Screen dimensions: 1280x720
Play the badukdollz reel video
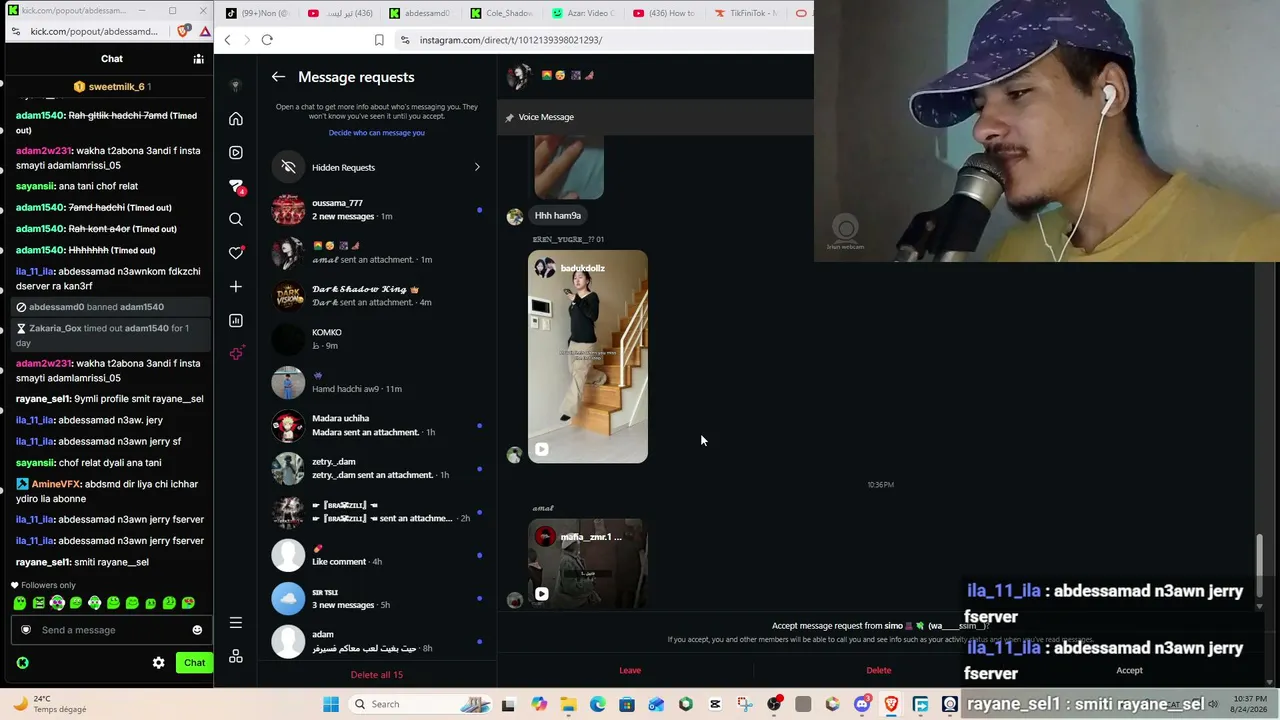(x=541, y=450)
